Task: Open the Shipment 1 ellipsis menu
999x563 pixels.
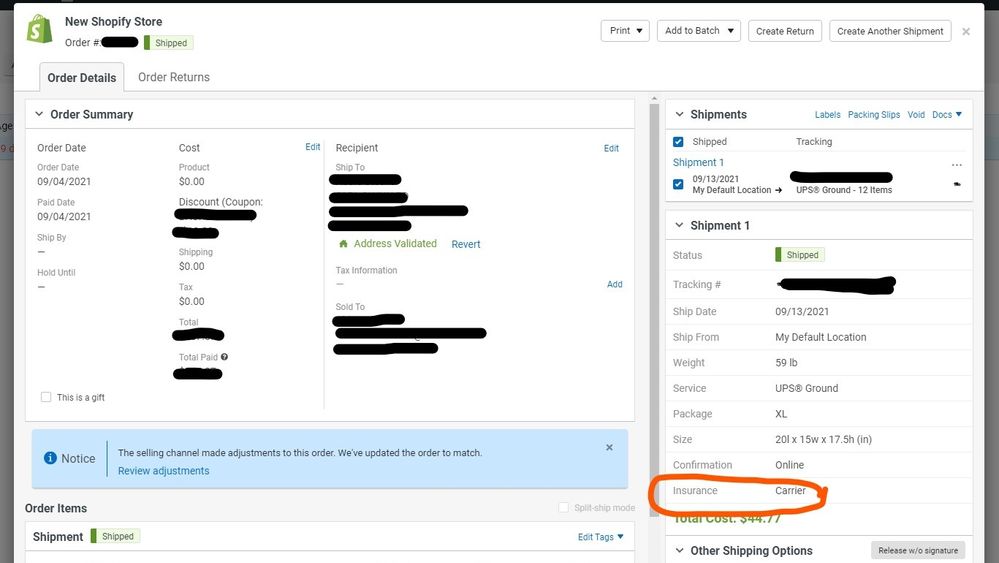Action: click(x=956, y=164)
